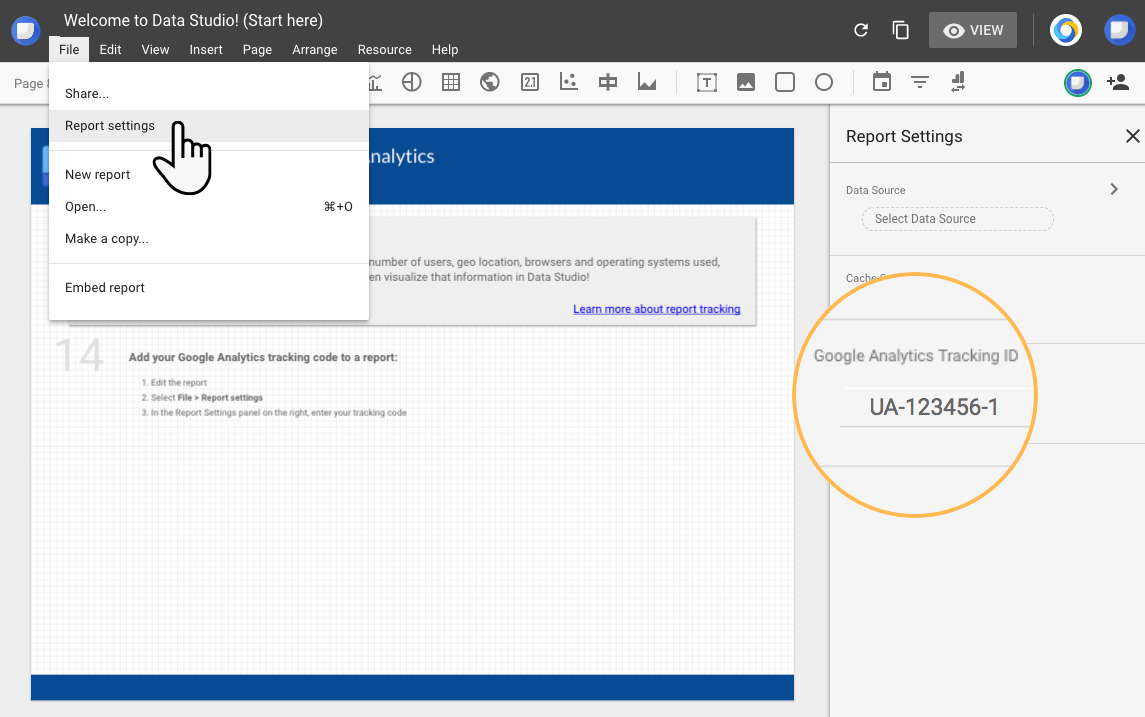
Task: Select the table chart tool
Action: point(451,83)
